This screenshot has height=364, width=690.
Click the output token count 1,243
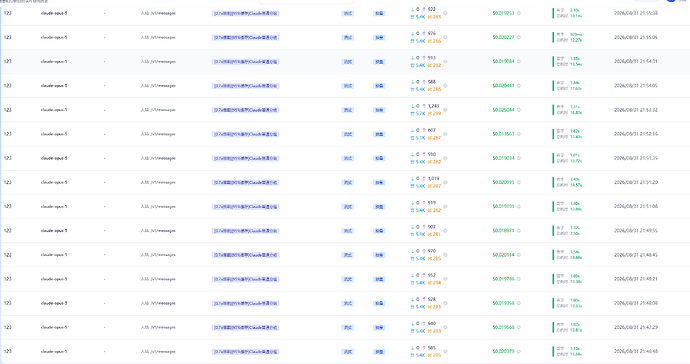(433, 106)
